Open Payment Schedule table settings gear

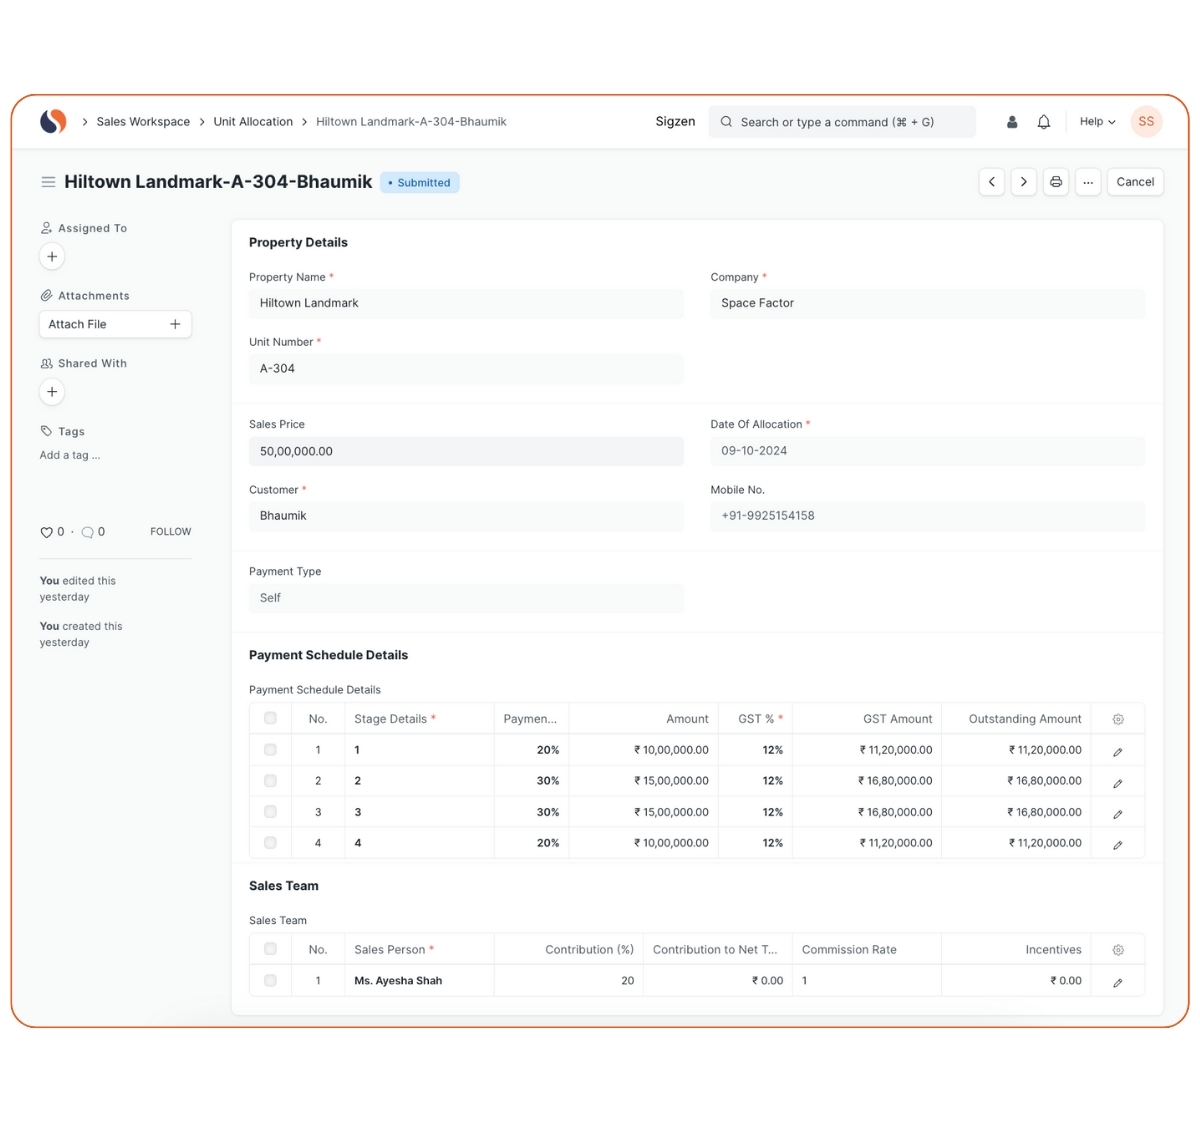(1117, 719)
